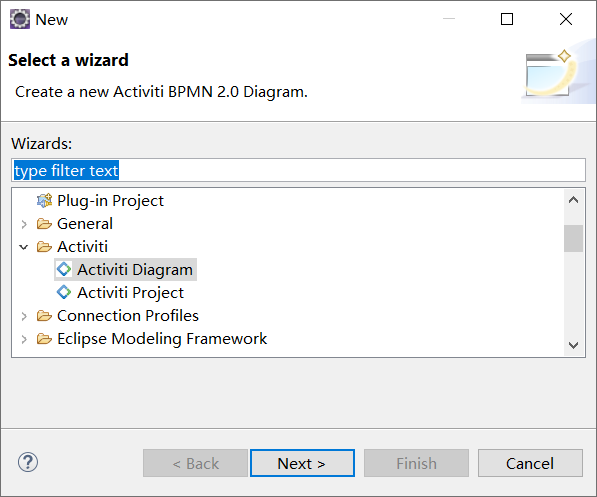Viewport: 597px width, 497px height.
Task: Click the Cancel button
Action: click(x=530, y=463)
